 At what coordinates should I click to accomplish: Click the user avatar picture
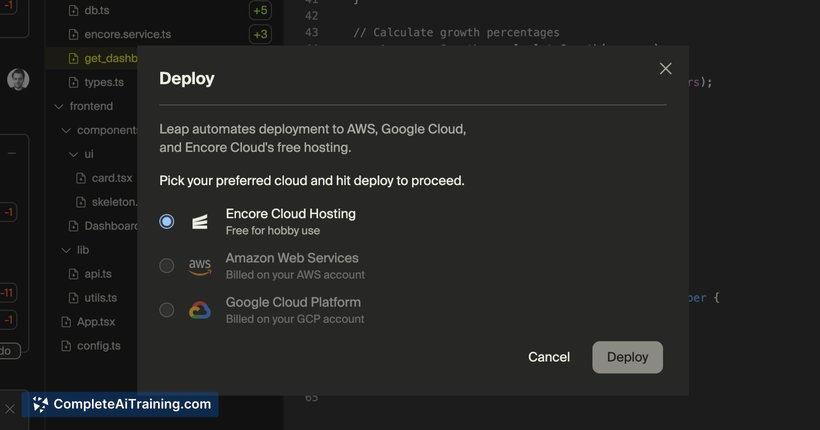pyautogui.click(x=18, y=80)
